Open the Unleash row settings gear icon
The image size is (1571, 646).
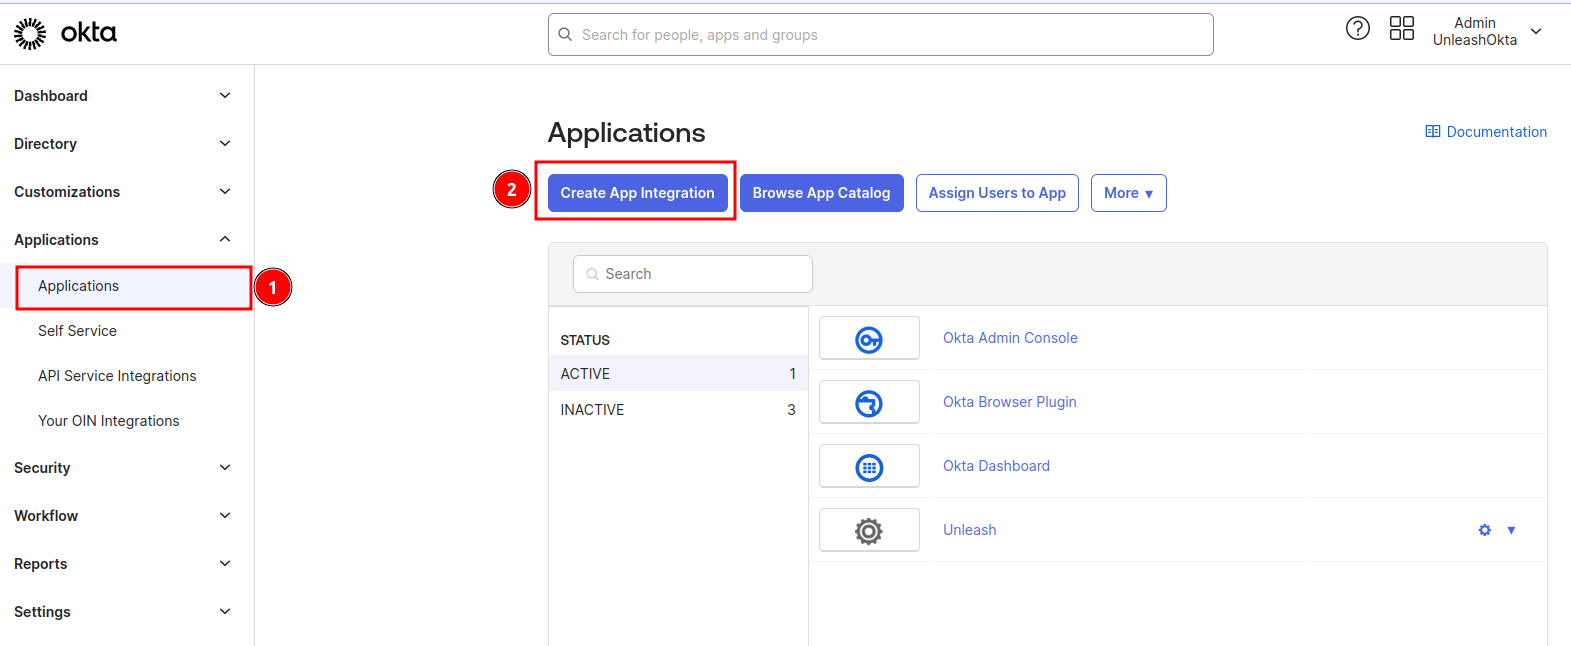tap(1484, 530)
